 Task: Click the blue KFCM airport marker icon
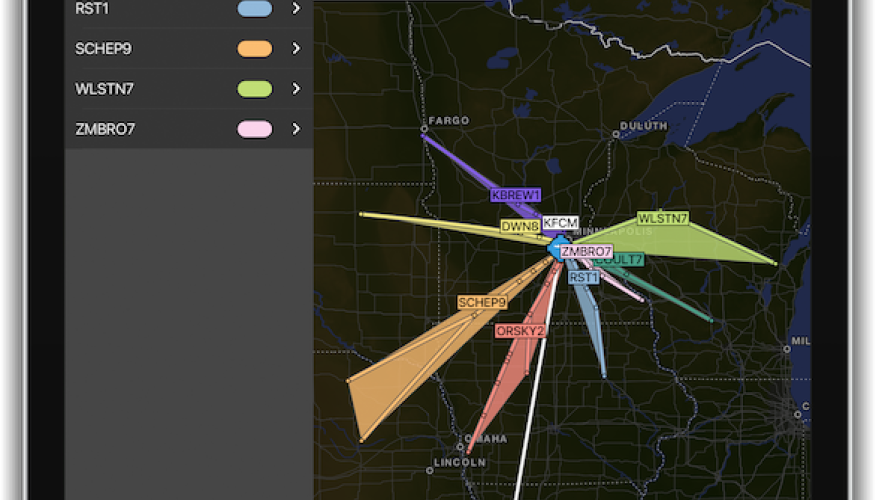pos(555,248)
